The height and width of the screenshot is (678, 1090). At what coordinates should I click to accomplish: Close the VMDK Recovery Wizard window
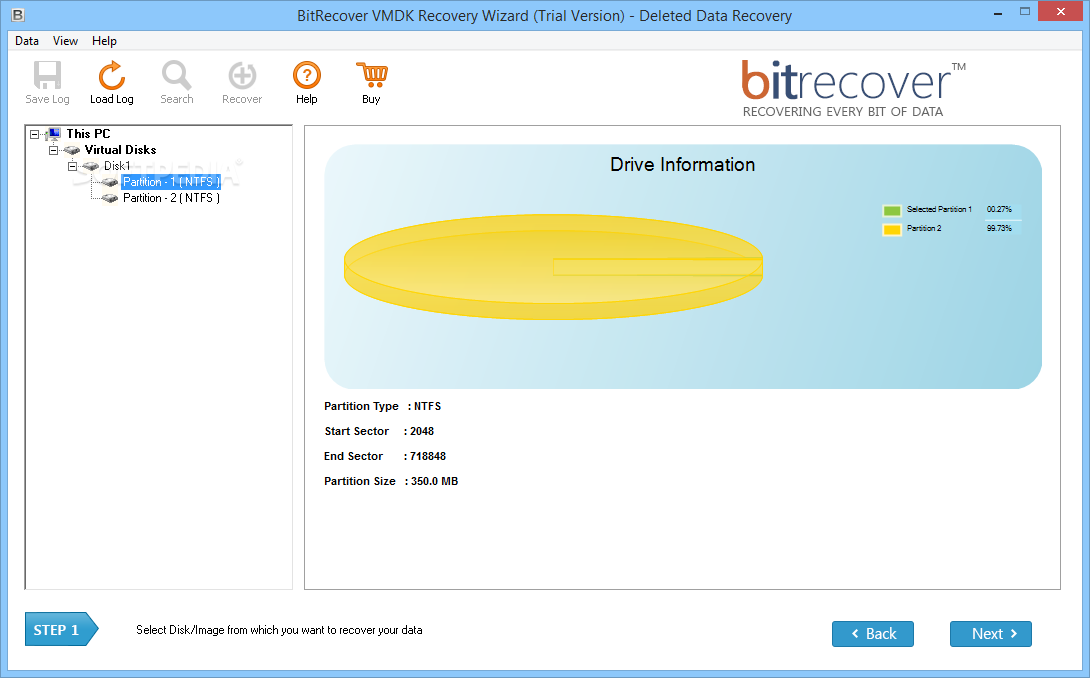(x=1061, y=11)
